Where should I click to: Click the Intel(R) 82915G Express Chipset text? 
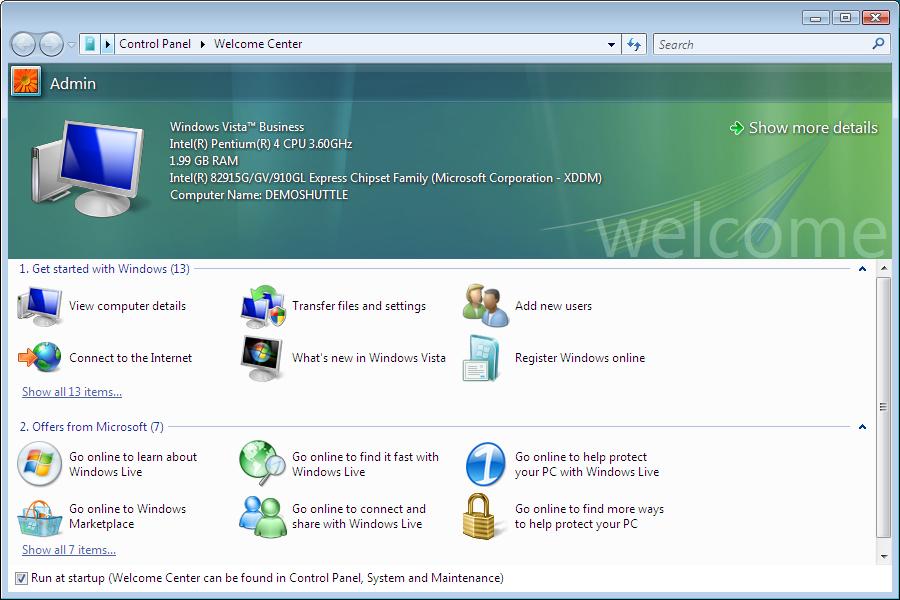[x=386, y=178]
